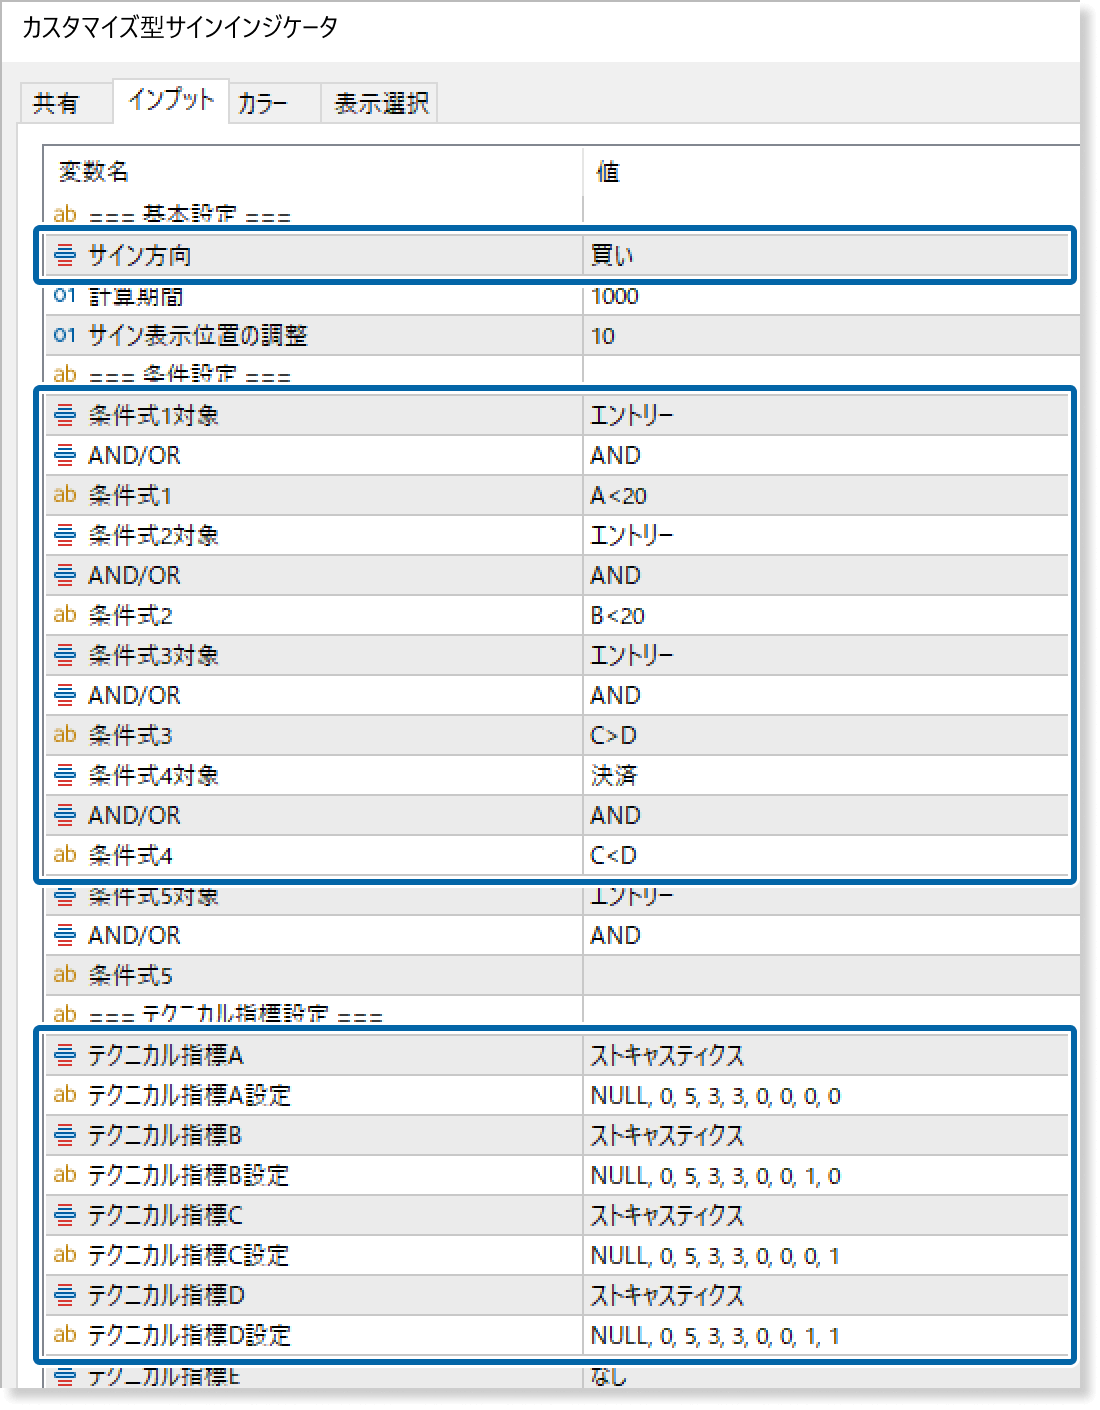The height and width of the screenshot is (1410, 1100).
Task: Click the 01 icon beside サイン表示位置の調整
Action: (x=64, y=336)
